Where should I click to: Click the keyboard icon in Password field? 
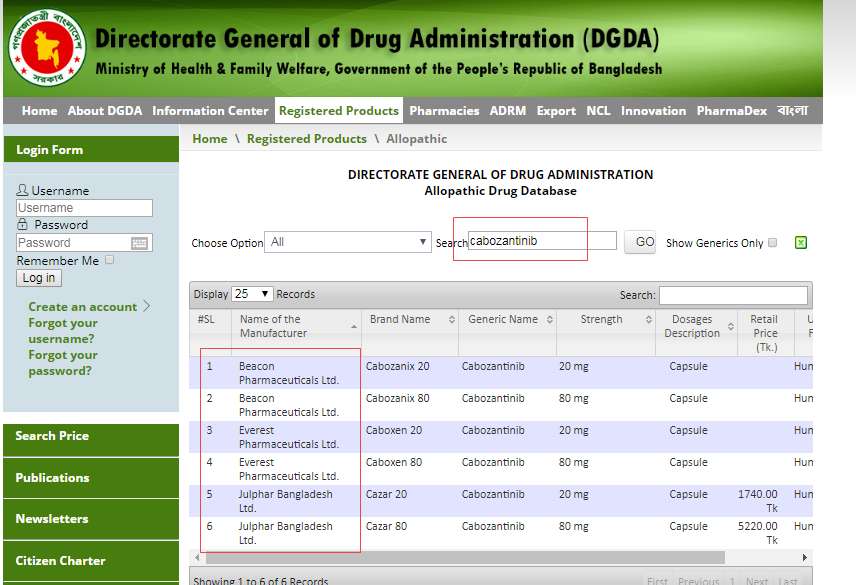click(139, 243)
